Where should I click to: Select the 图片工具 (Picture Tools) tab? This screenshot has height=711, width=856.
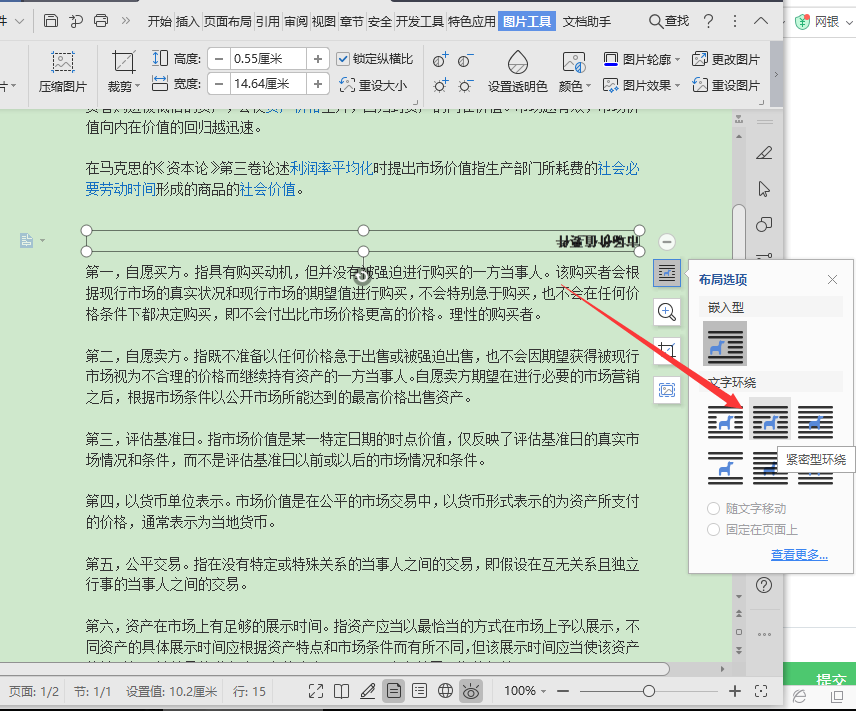click(x=527, y=21)
